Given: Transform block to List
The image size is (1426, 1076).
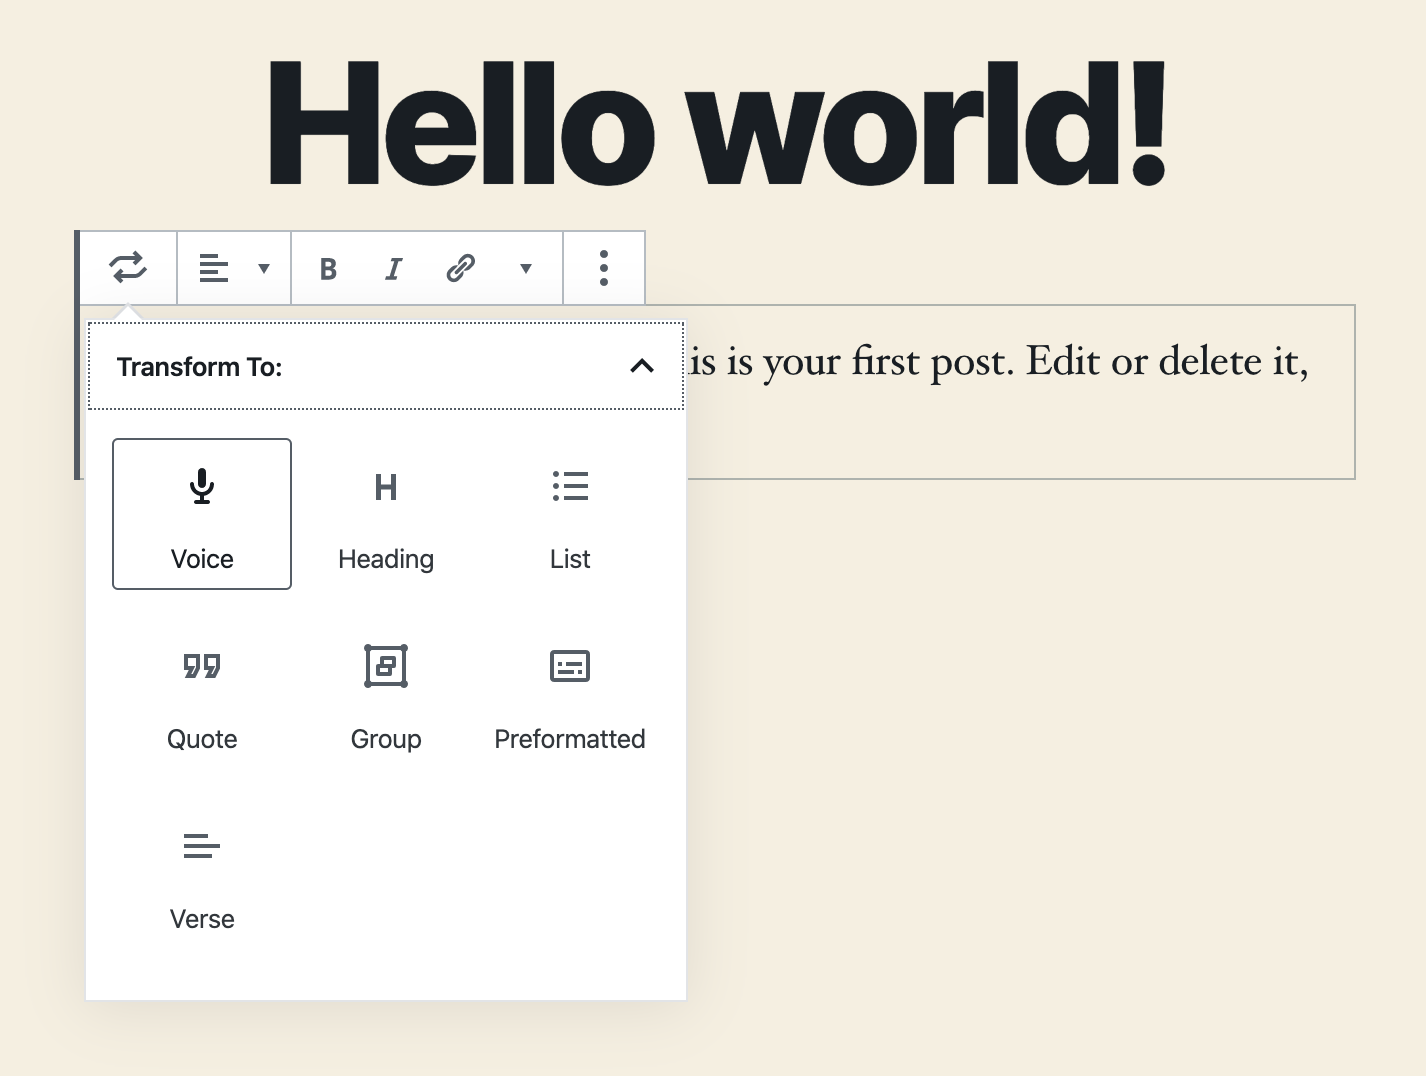Looking at the screenshot, I should pos(570,514).
